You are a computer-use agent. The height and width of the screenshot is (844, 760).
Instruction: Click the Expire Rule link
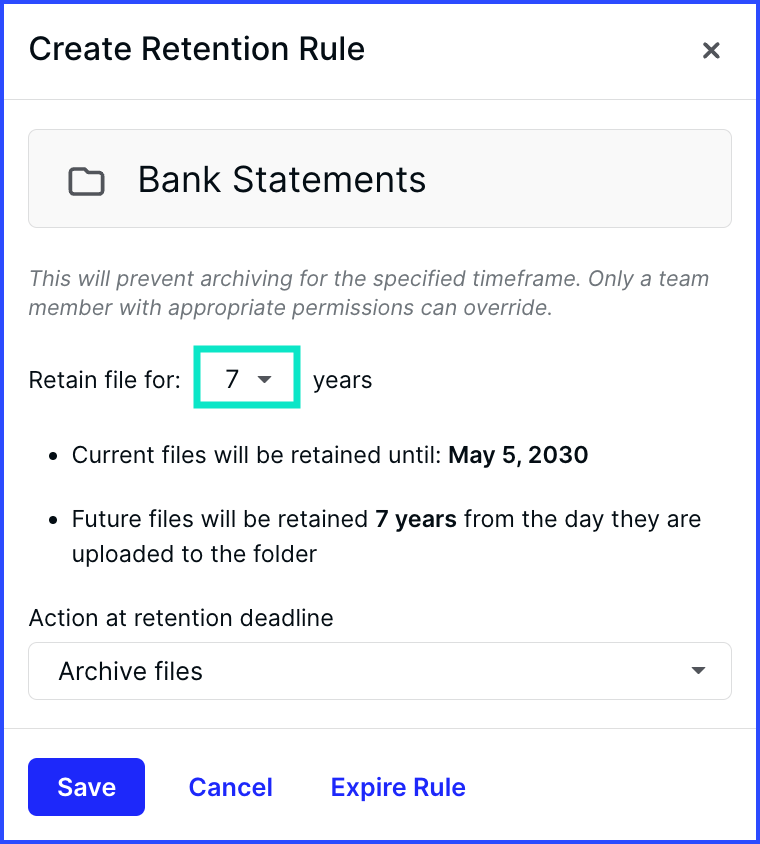pyautogui.click(x=398, y=787)
